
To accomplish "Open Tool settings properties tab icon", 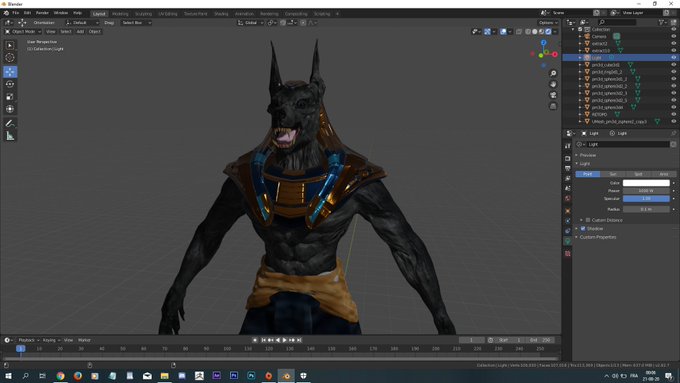I will click(568, 146).
